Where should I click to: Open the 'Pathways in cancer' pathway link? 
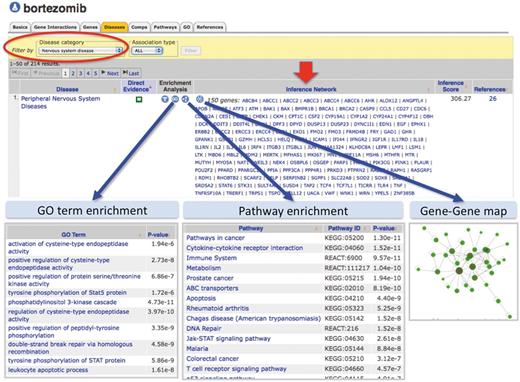[x=215, y=238]
